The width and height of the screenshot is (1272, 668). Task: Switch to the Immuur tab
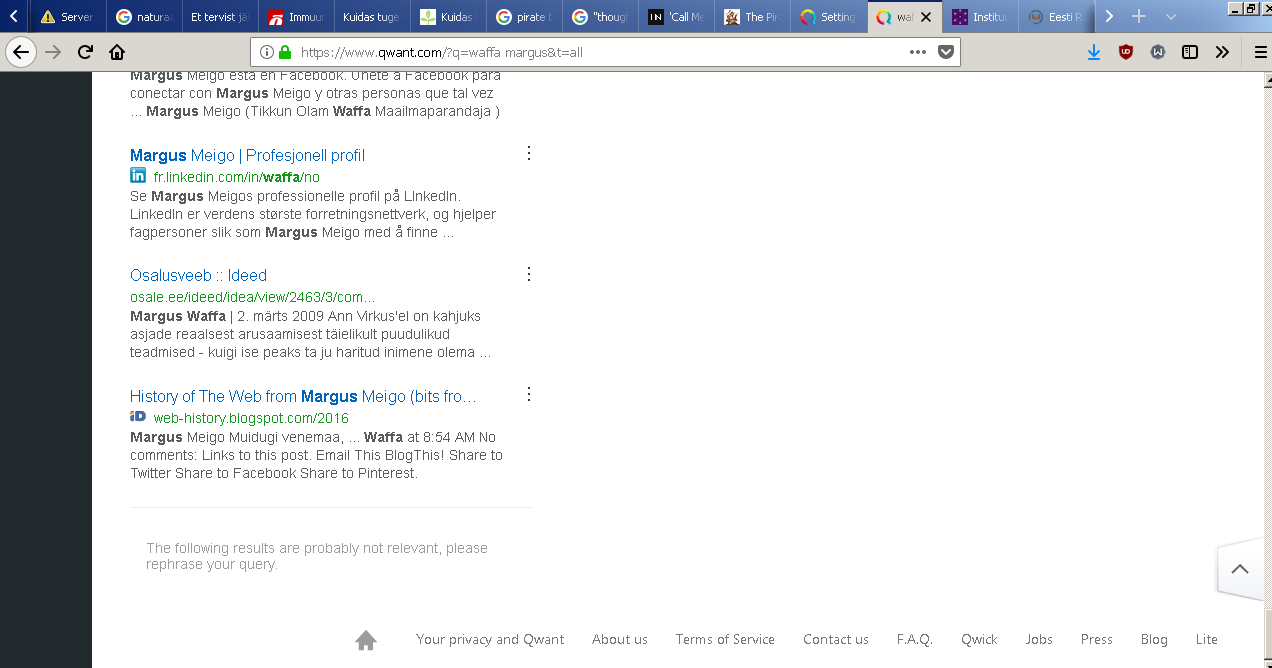tap(295, 17)
